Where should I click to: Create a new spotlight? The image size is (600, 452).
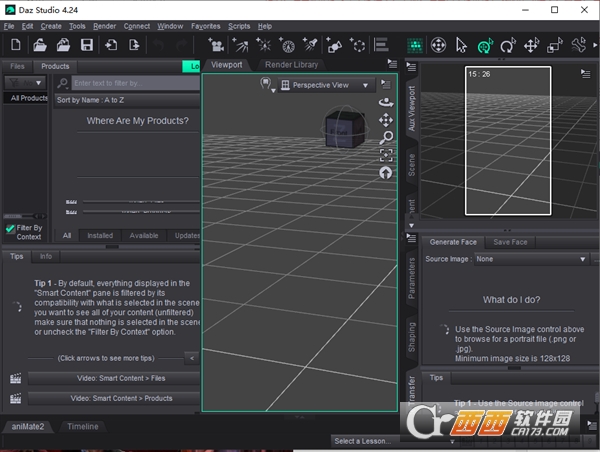pyautogui.click(x=310, y=45)
